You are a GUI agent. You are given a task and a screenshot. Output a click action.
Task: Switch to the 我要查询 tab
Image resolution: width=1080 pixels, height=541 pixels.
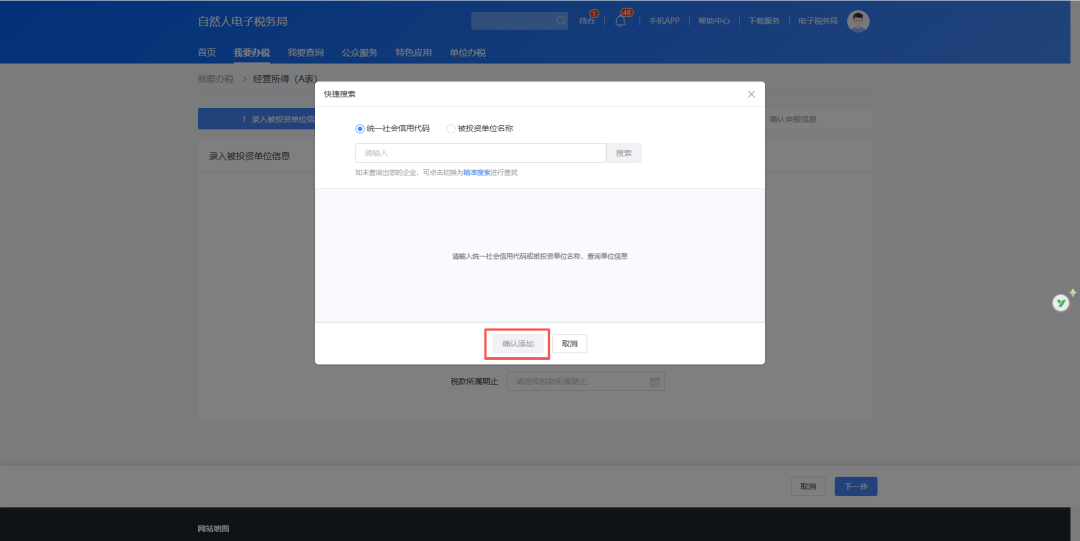click(305, 52)
